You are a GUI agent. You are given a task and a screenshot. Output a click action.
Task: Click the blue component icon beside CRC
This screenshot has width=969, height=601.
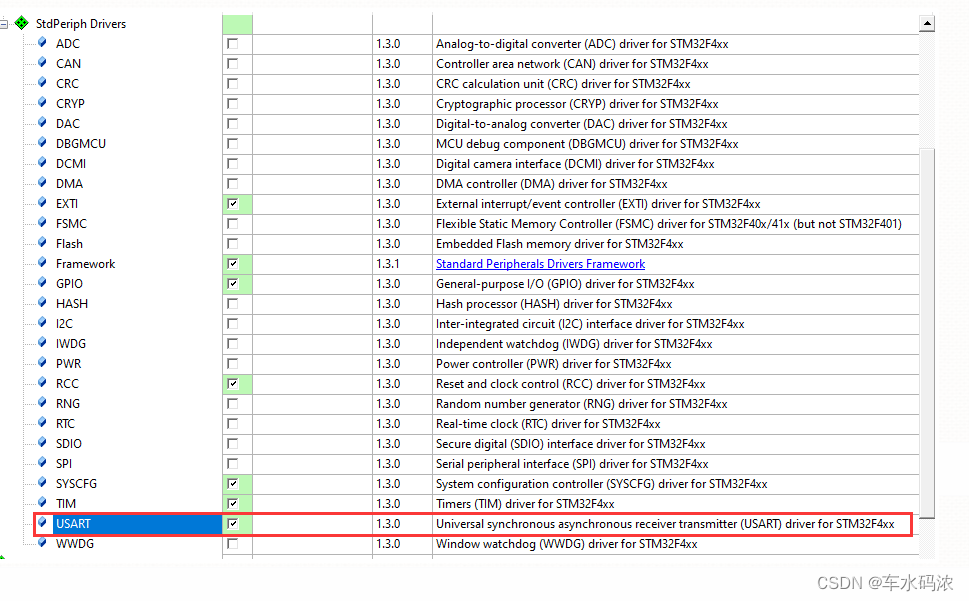(42, 82)
